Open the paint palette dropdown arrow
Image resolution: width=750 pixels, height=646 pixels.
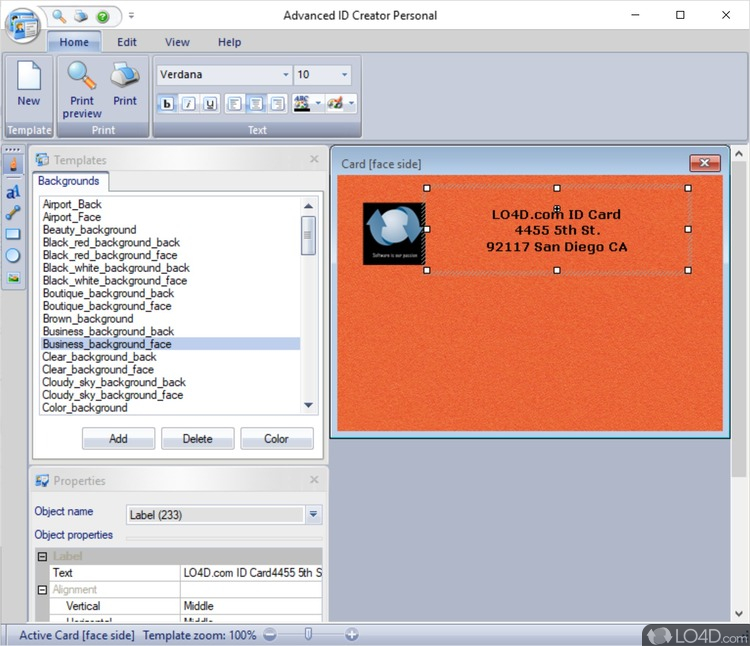point(352,103)
